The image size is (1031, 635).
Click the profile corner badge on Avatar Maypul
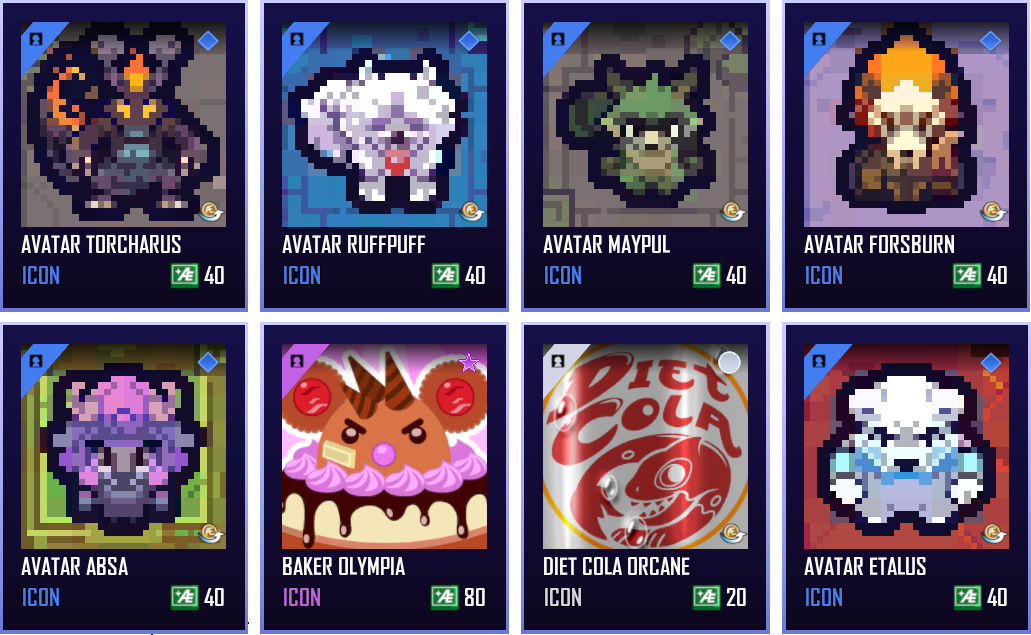558,39
